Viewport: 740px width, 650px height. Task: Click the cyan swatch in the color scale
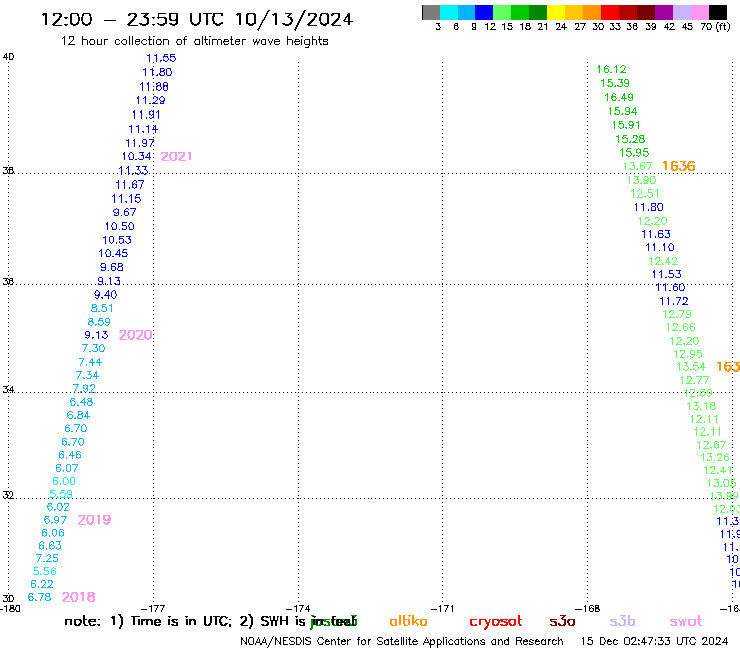449,12
